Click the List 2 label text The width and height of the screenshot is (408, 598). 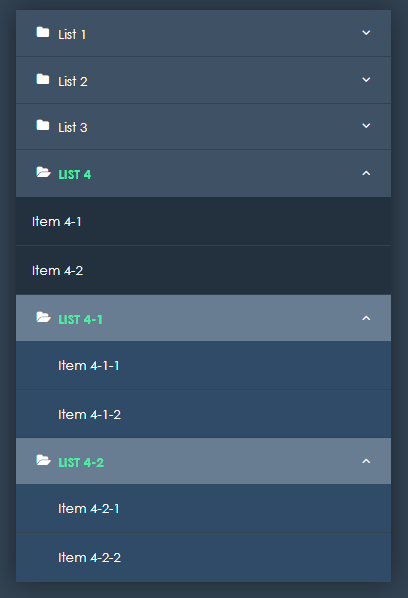73,81
